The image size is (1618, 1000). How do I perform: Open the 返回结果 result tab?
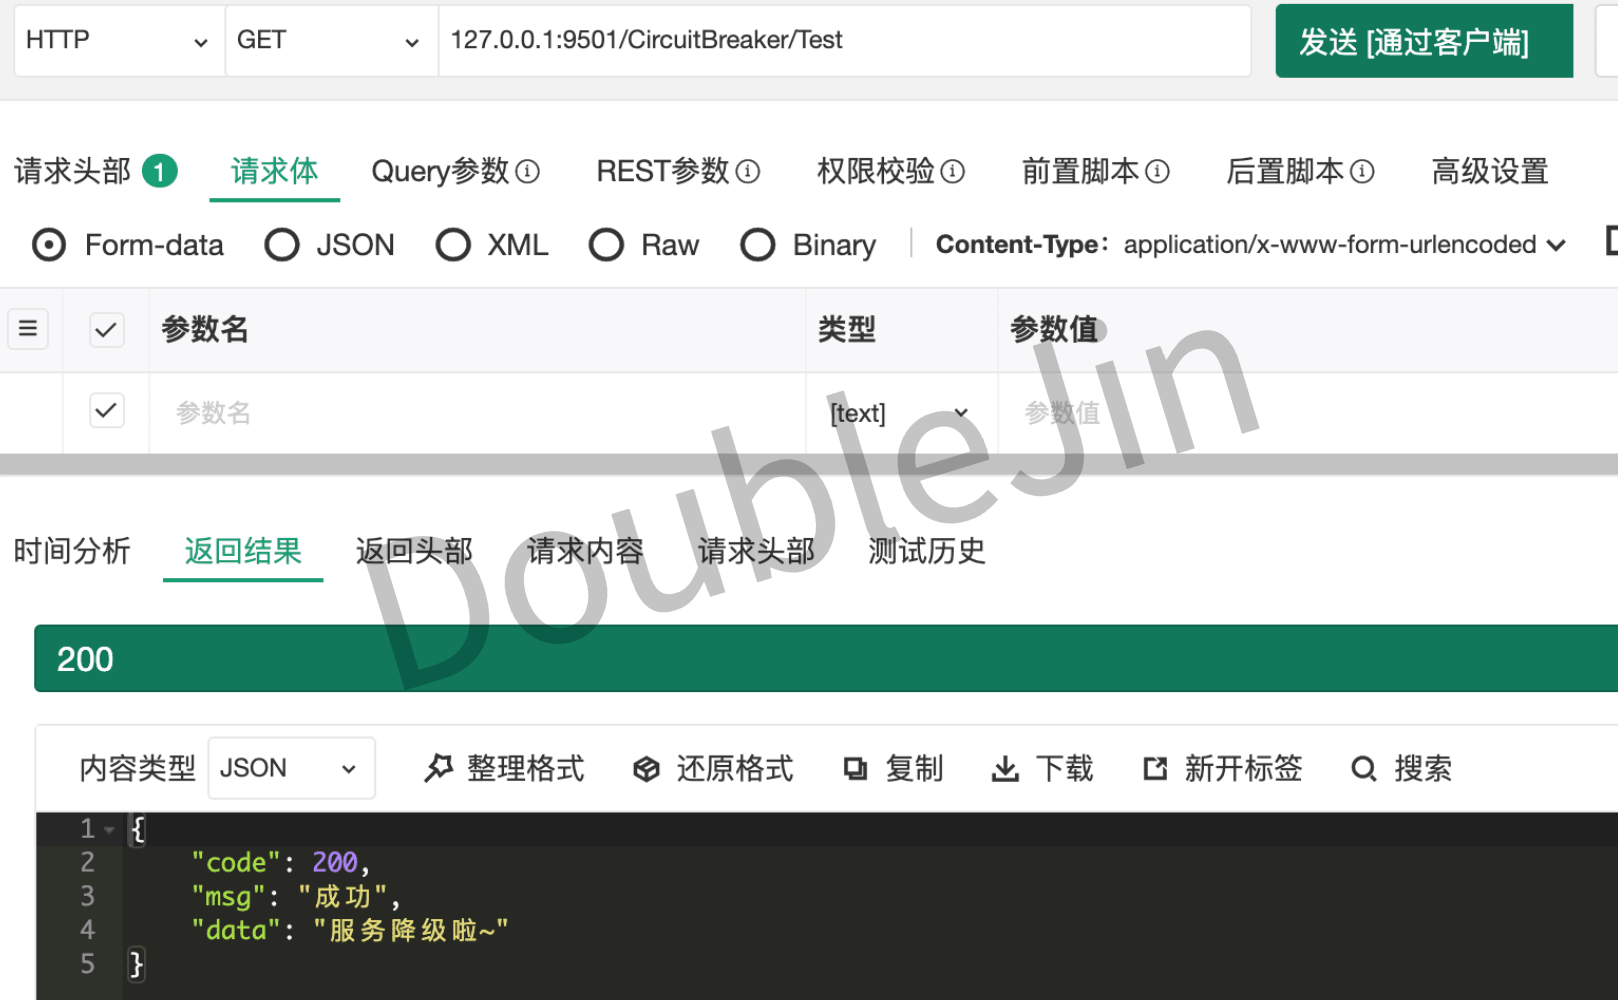click(243, 551)
